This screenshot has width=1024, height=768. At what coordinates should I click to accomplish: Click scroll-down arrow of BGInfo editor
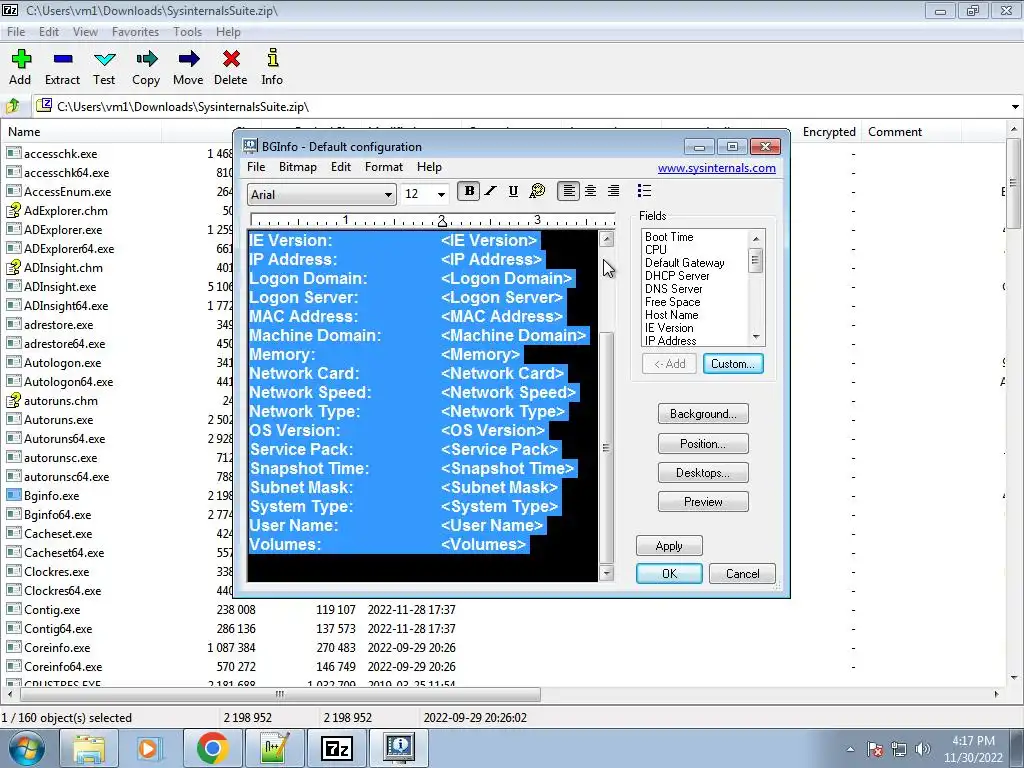[606, 573]
